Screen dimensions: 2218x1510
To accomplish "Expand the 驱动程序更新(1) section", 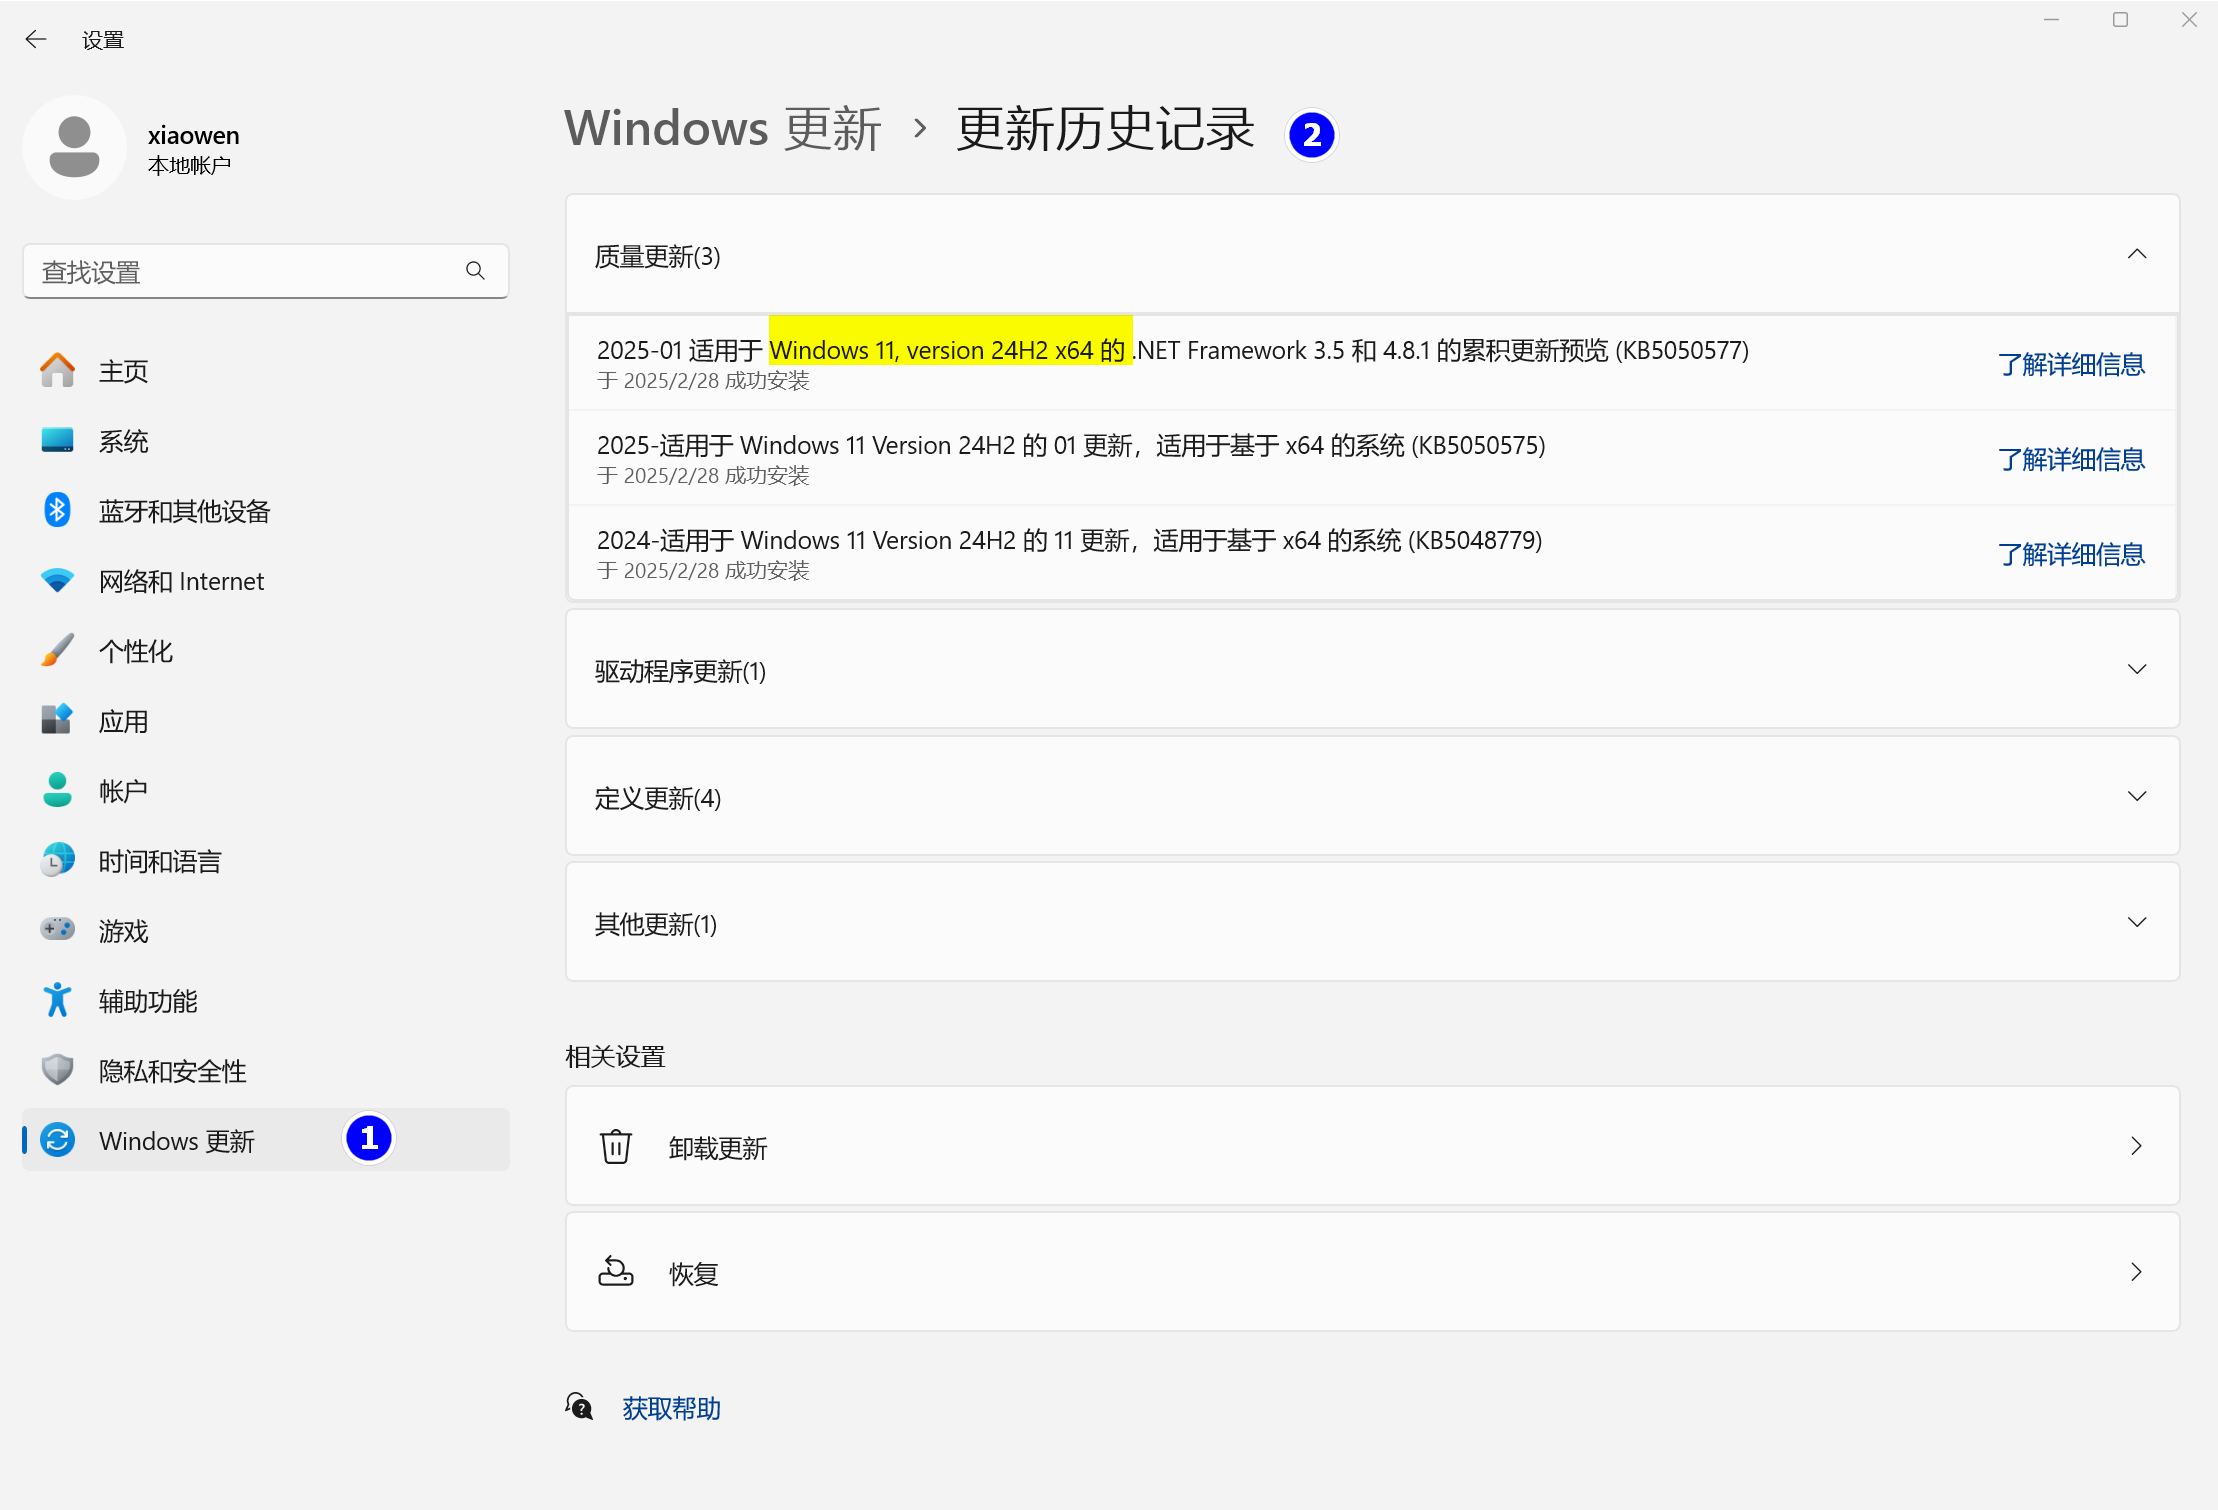I will [x=2136, y=669].
